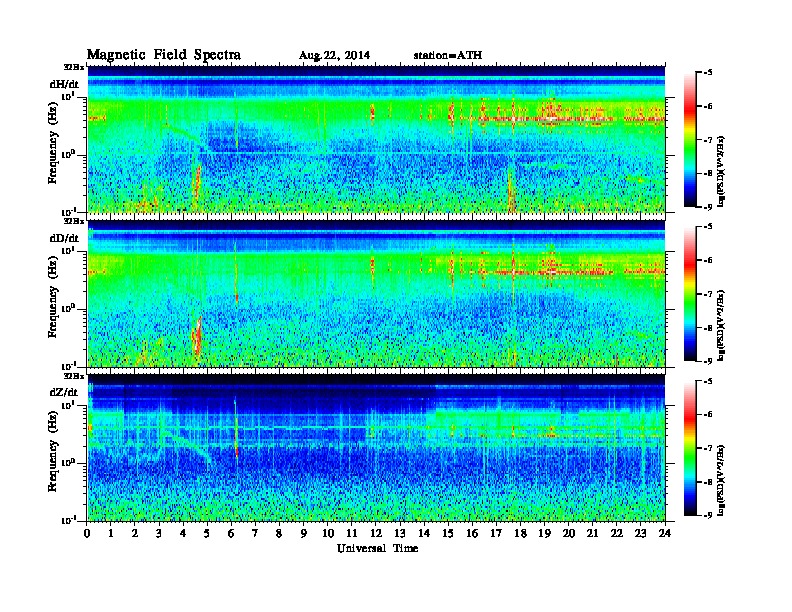Image resolution: width=792 pixels, height=612 pixels.
Task: Click the '-9' value on dH/dt color scale
Action: (x=708, y=207)
